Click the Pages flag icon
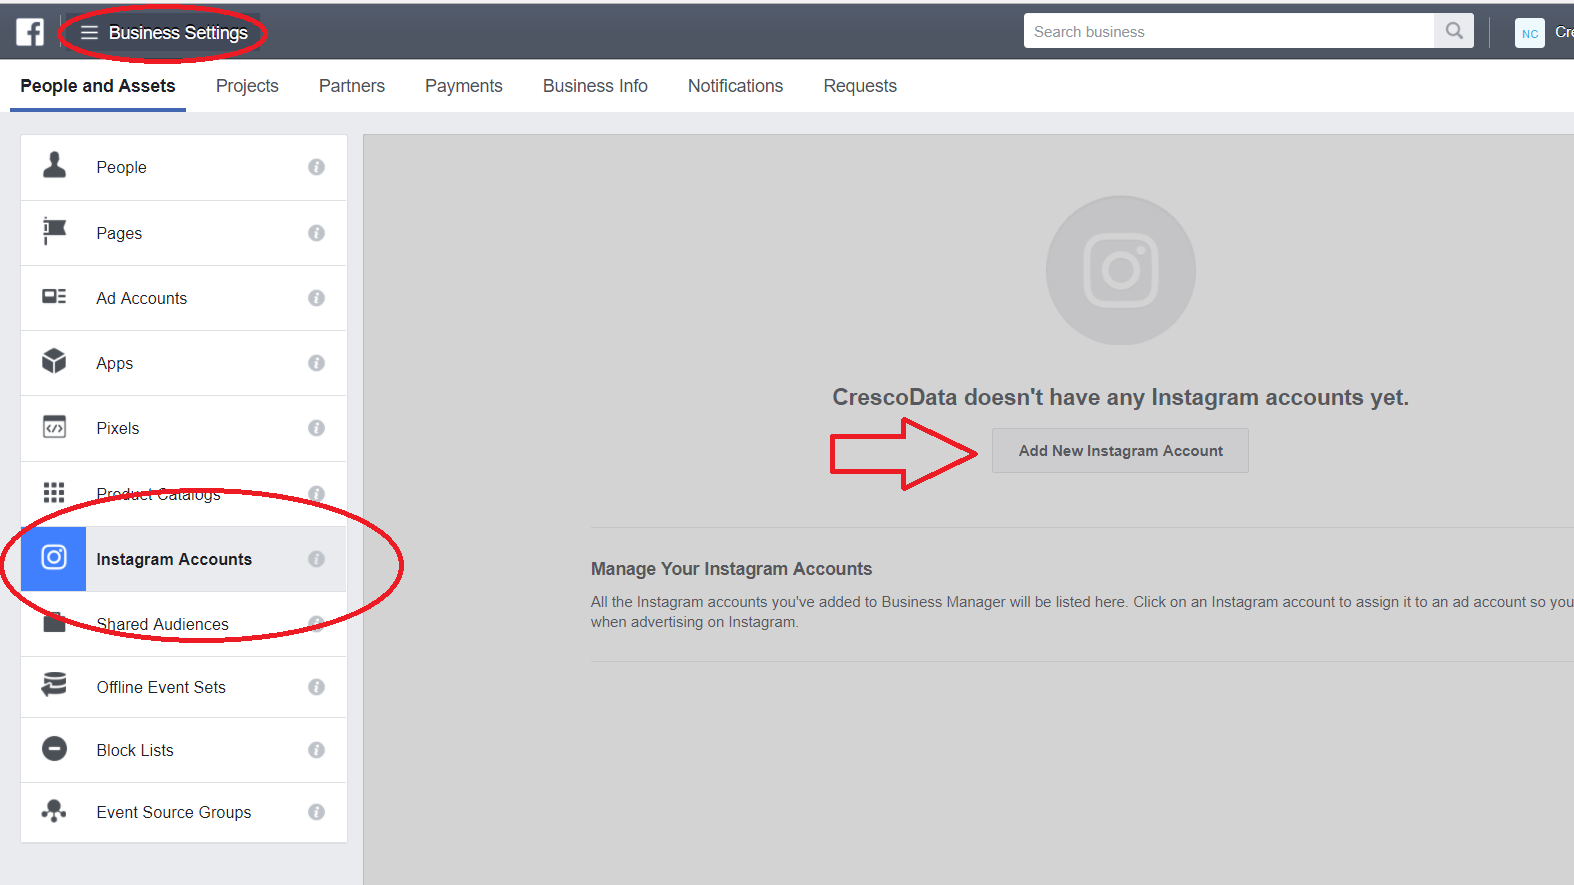Screen dimensions: 1574x885 pos(54,231)
